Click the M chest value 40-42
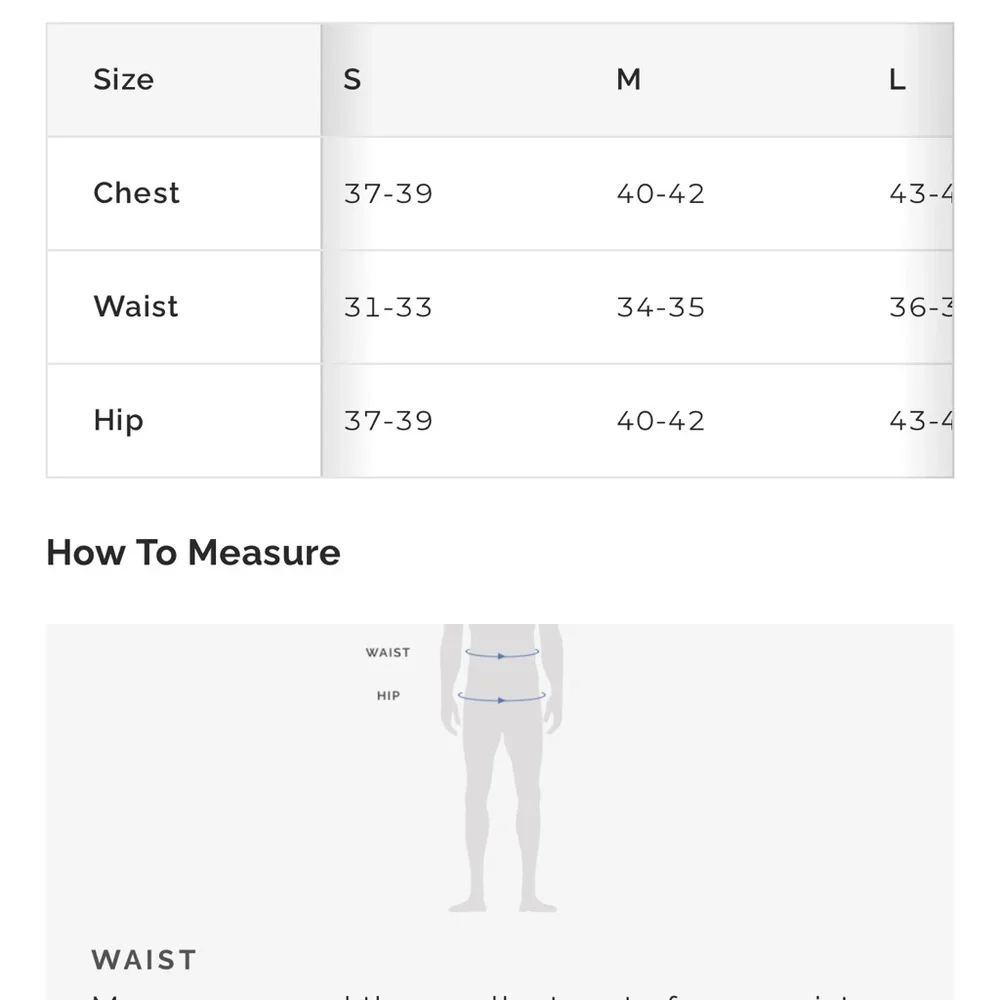This screenshot has height=1000, width=1000. (x=661, y=194)
